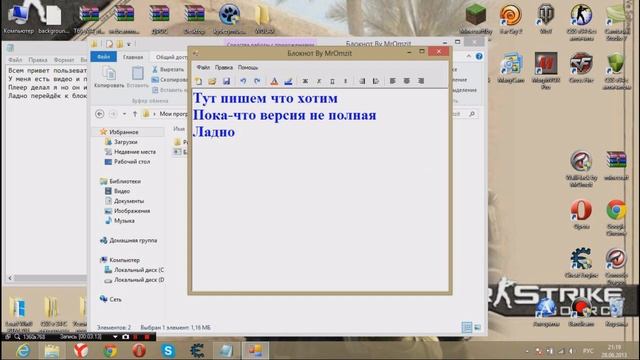Click the Explorer back navigation arrow
640x360 pixels.
(100, 114)
